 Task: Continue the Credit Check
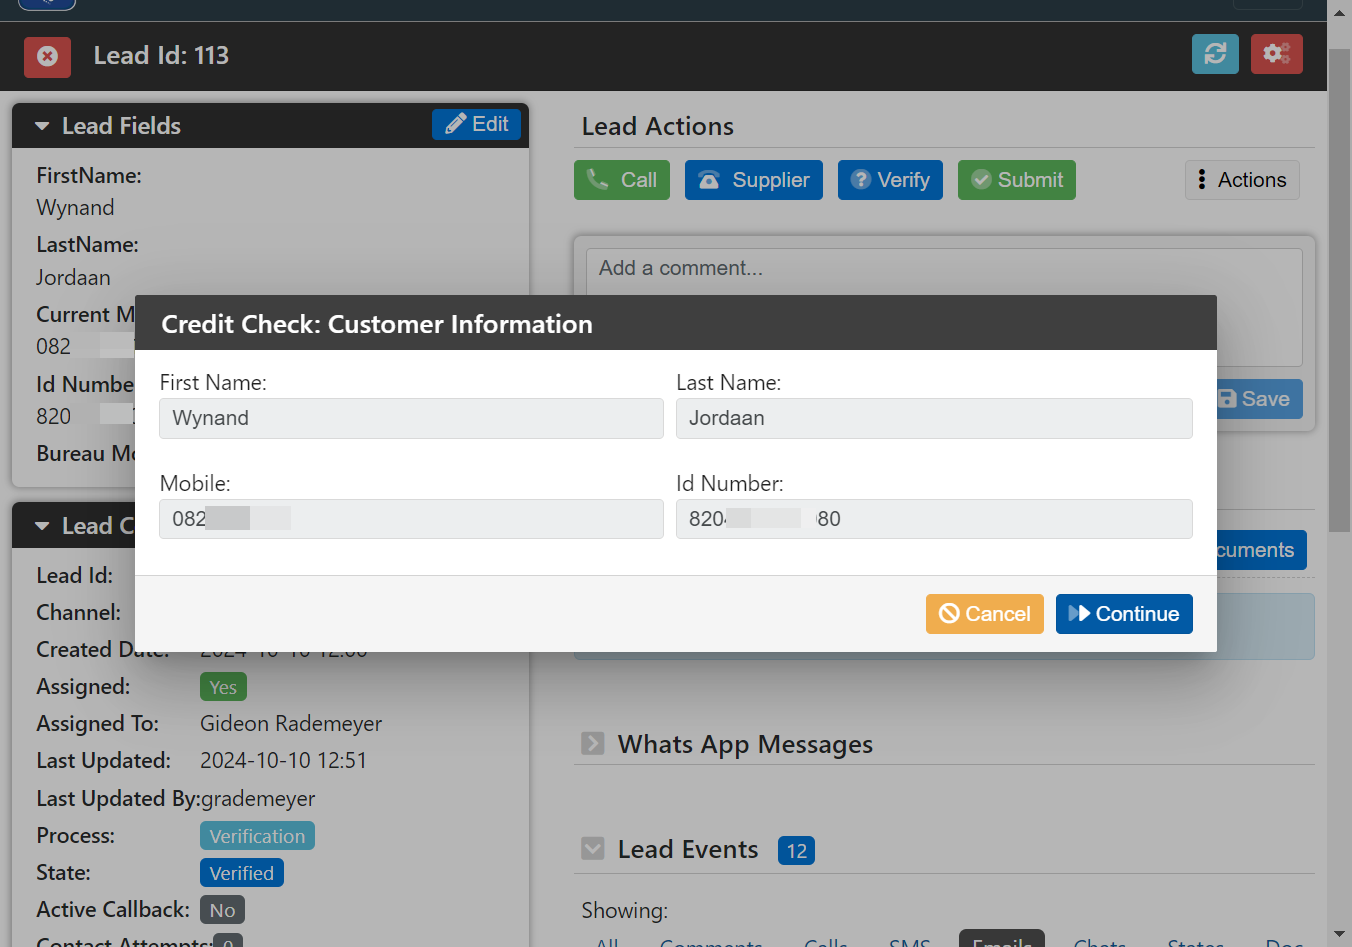[1124, 614]
